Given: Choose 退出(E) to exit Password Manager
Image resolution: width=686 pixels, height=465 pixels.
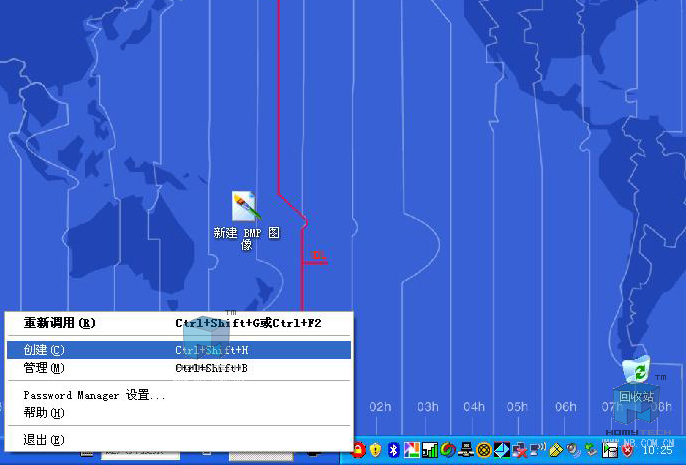Looking at the screenshot, I should pyautogui.click(x=44, y=439).
